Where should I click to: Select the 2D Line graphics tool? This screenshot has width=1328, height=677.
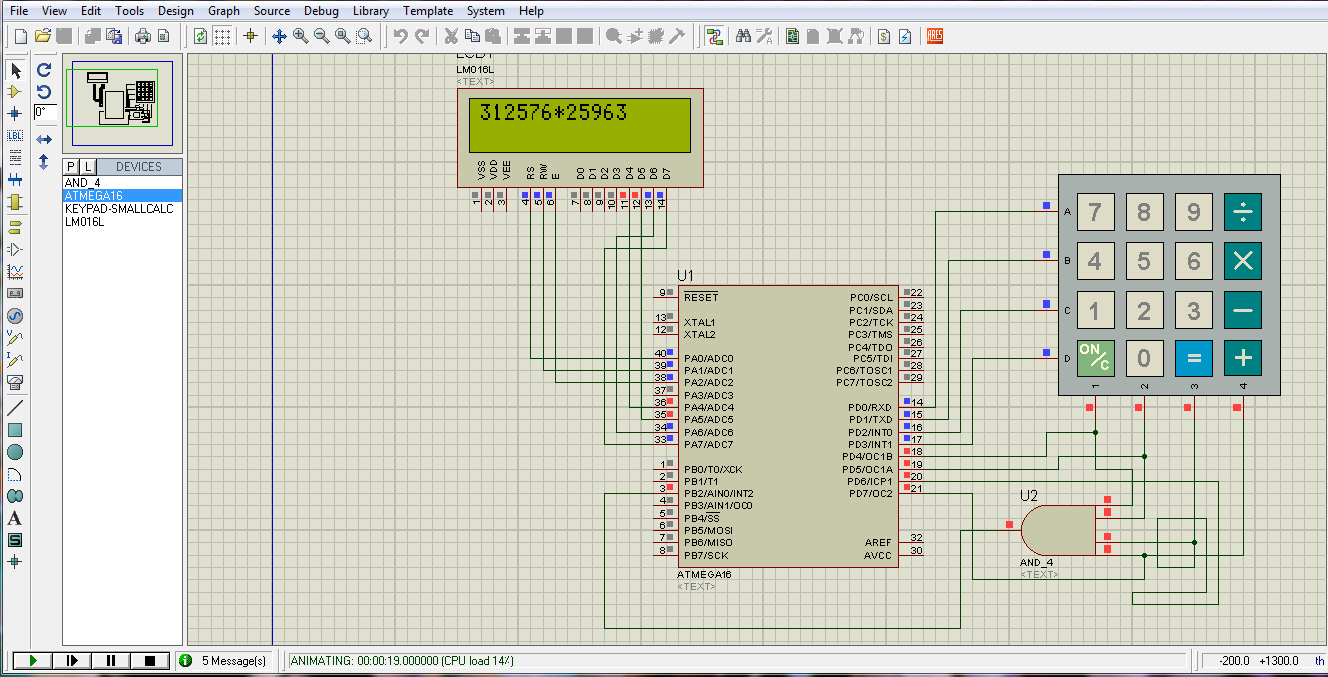[15, 408]
